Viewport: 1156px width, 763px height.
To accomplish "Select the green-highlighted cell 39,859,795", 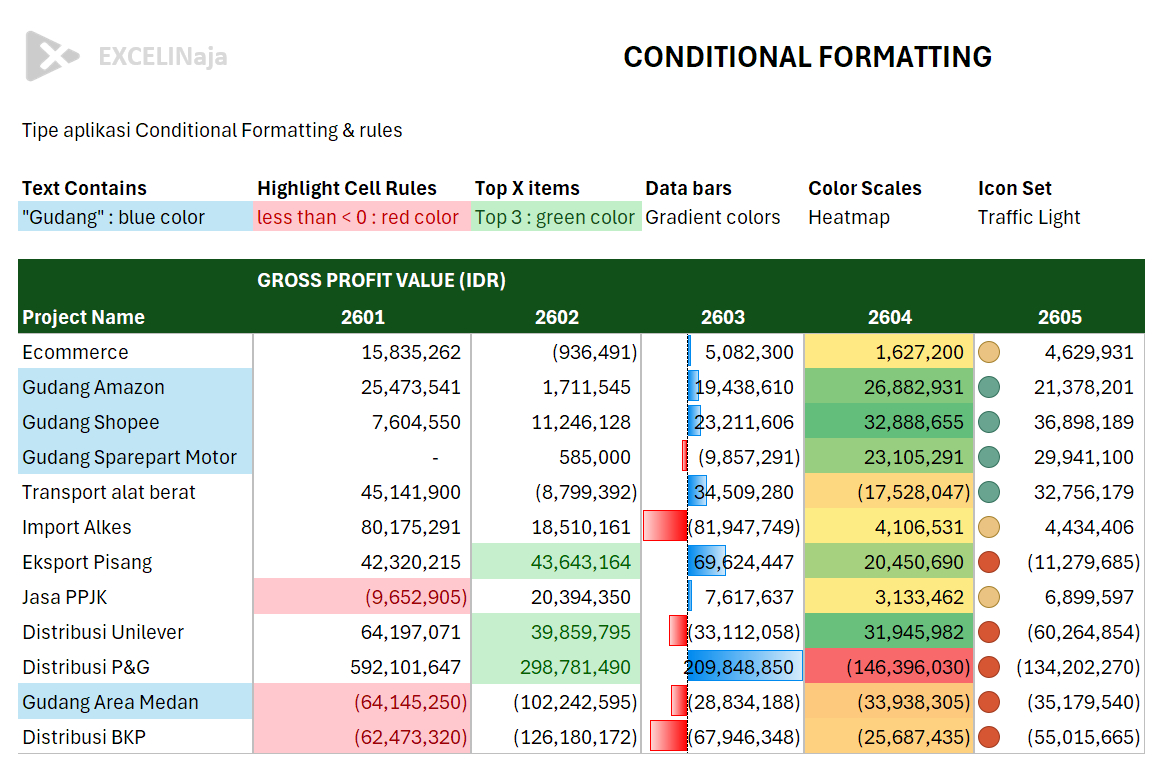I will tap(557, 633).
